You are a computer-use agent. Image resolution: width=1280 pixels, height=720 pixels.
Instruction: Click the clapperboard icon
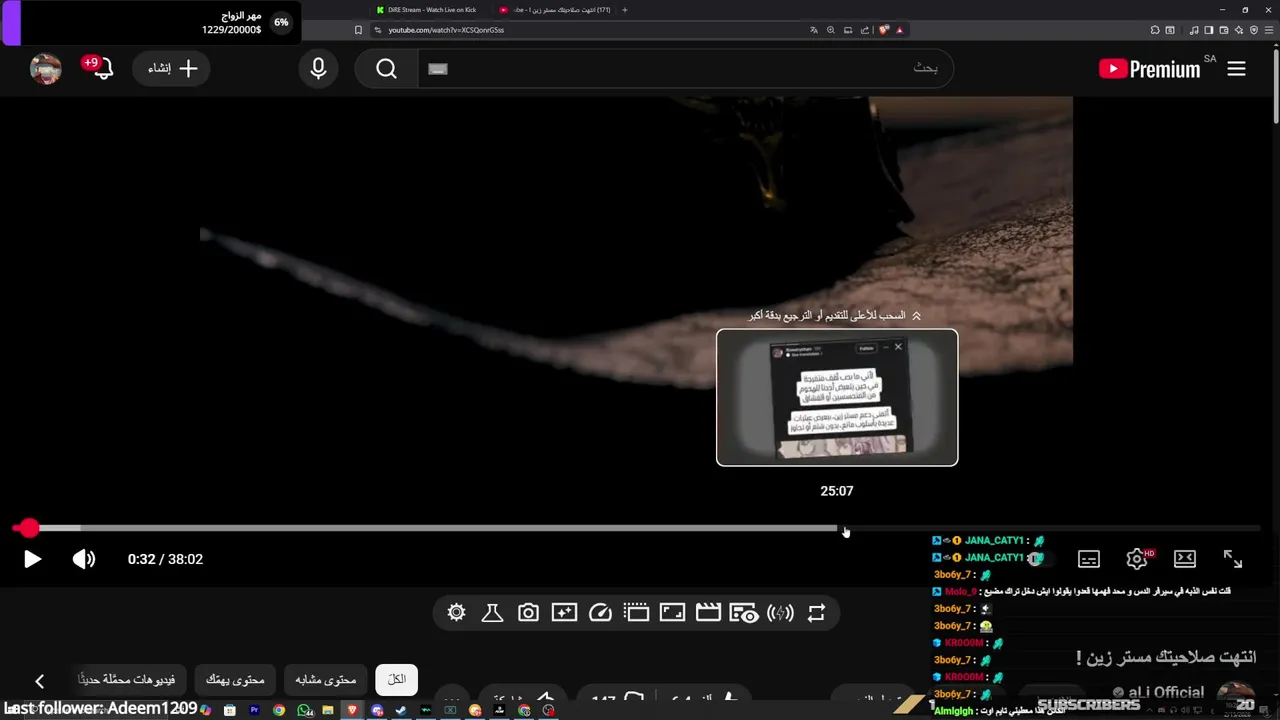(708, 613)
